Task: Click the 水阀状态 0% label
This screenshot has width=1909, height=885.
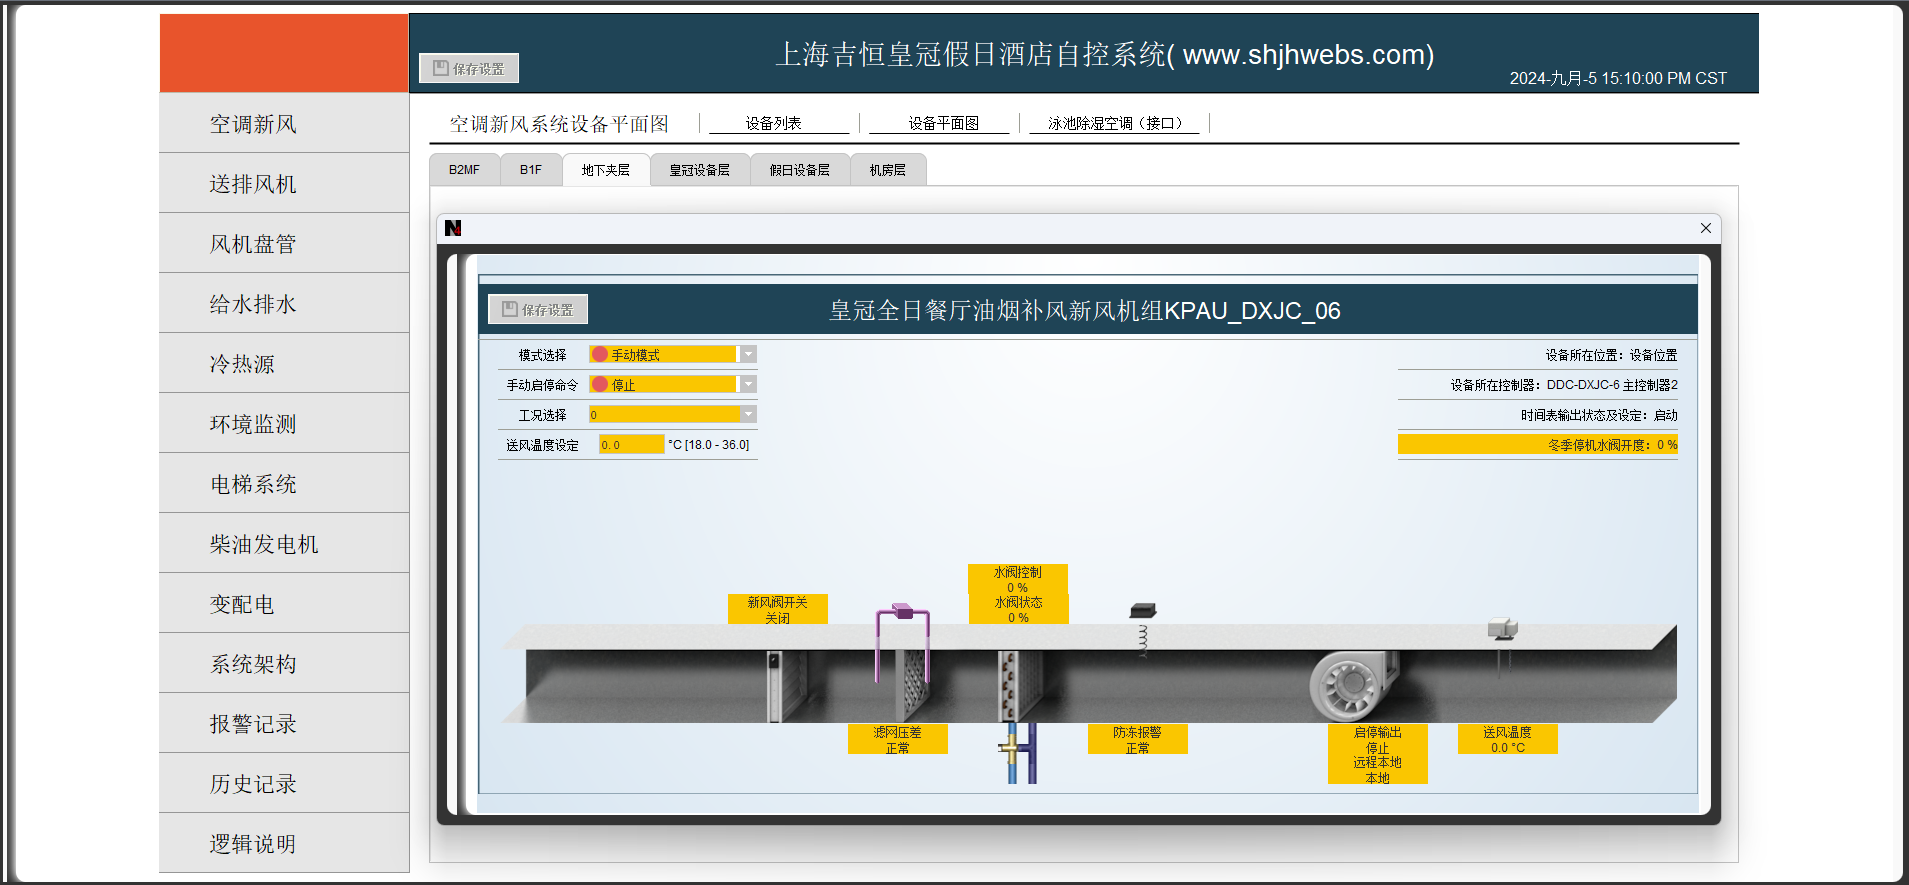Action: click(1018, 609)
